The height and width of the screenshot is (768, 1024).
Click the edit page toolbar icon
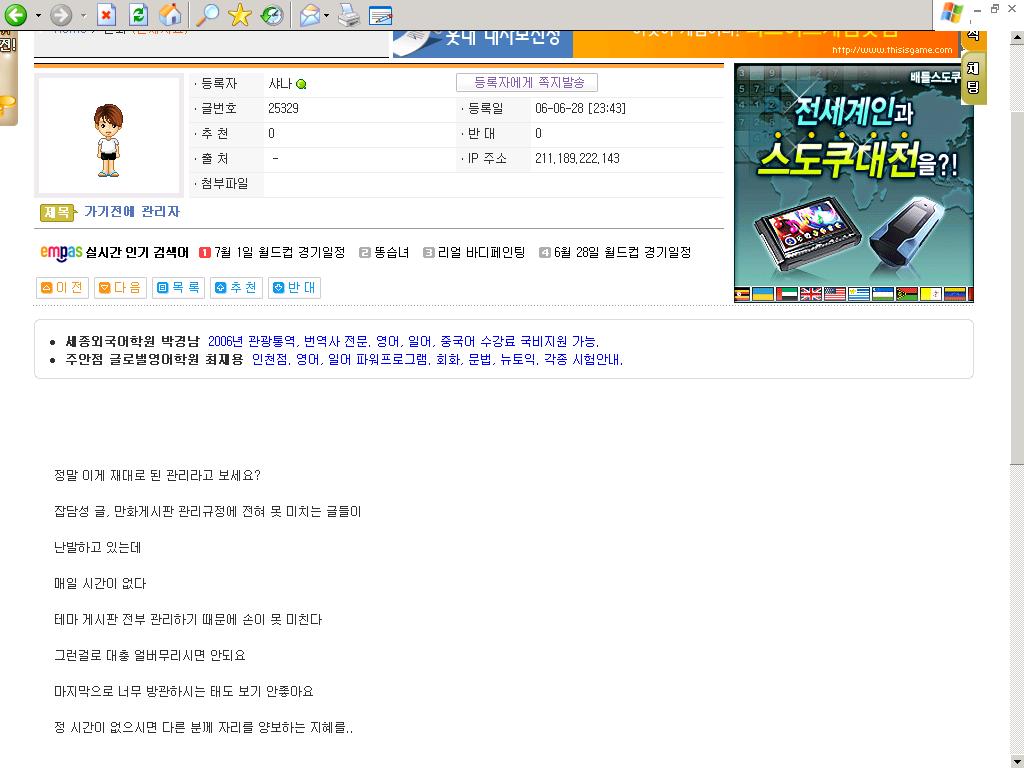click(381, 15)
